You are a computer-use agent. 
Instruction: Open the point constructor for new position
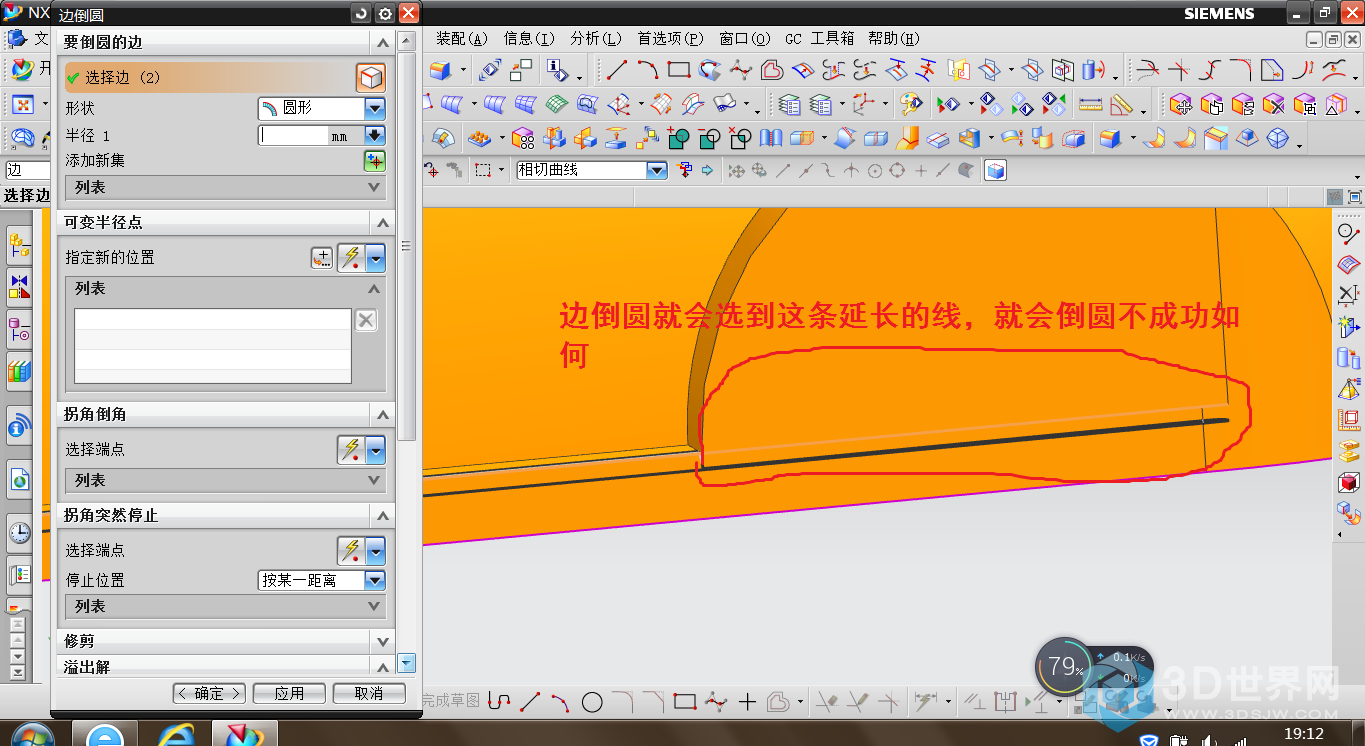[x=321, y=258]
